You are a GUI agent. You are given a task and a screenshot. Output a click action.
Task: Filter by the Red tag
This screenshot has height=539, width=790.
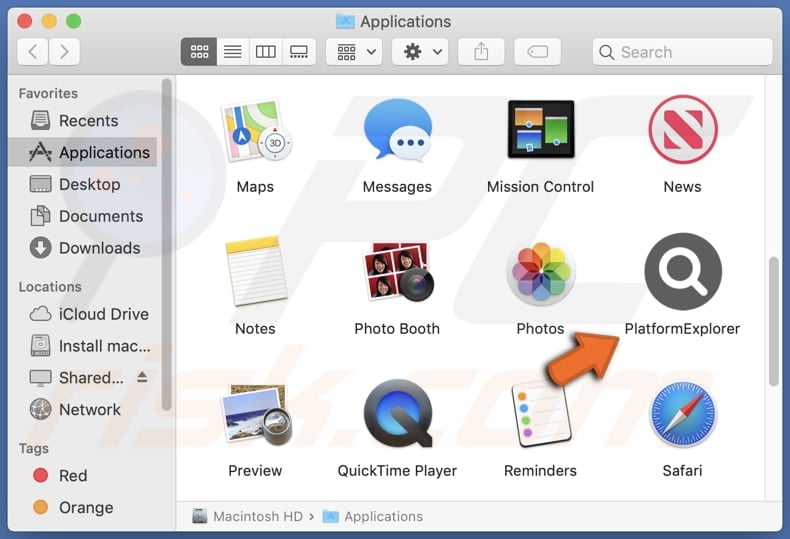coord(83,476)
